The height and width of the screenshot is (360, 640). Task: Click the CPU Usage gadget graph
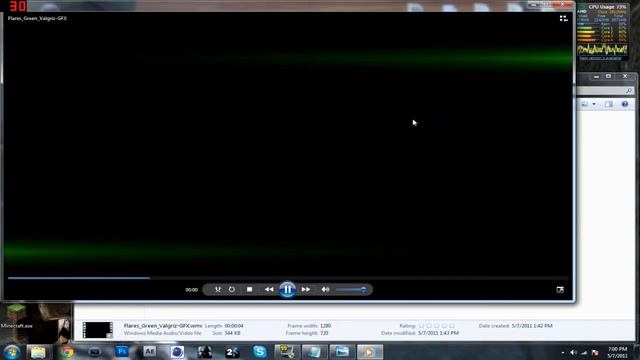[x=602, y=49]
